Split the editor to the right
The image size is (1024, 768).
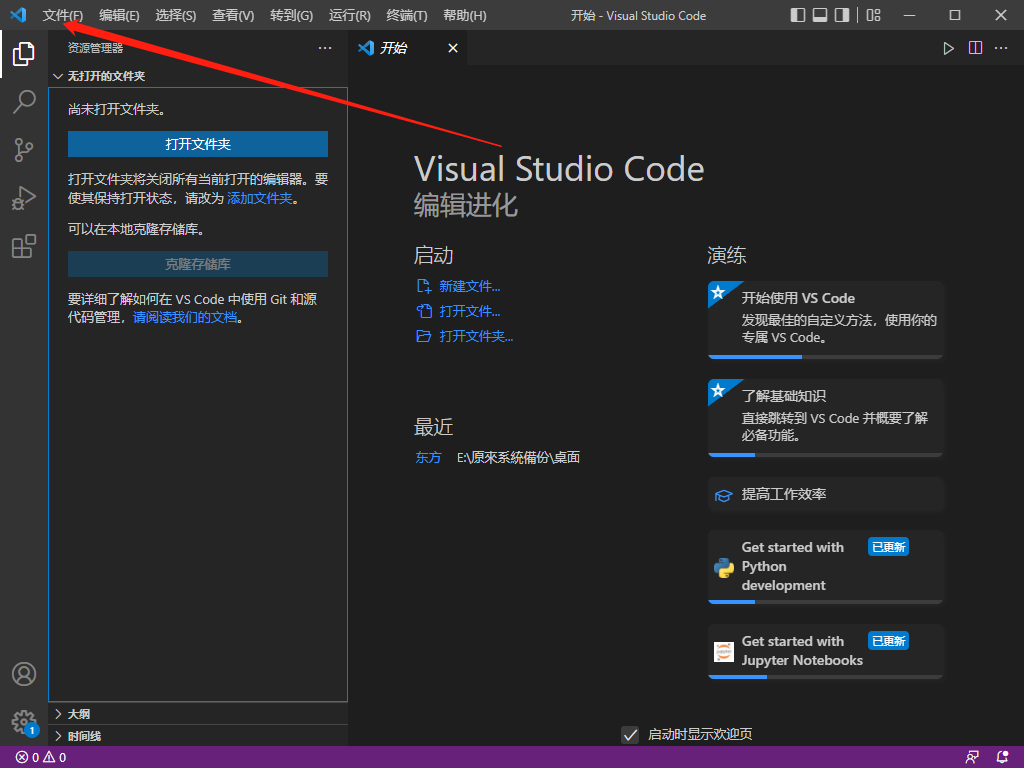975,48
